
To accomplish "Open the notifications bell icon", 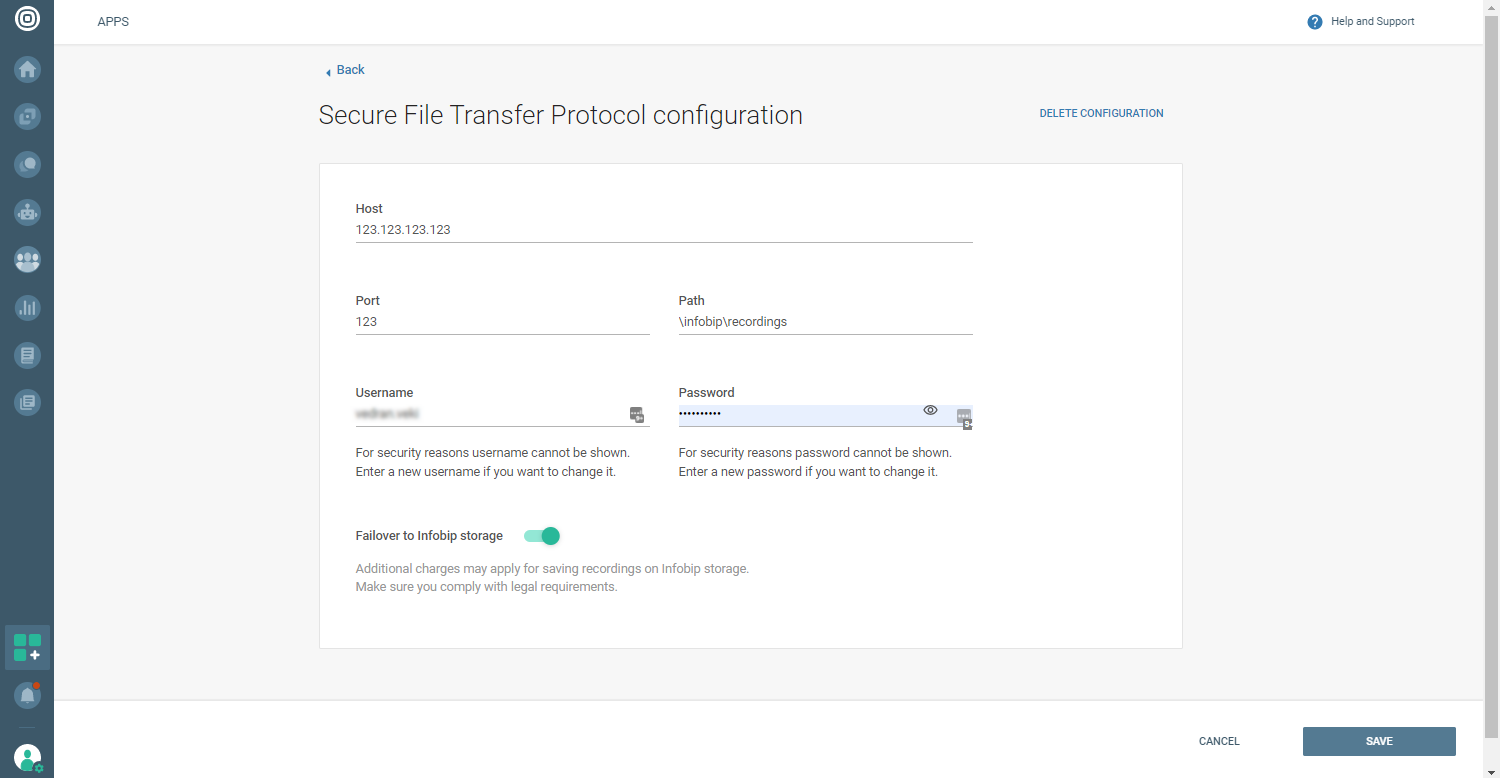I will (x=27, y=694).
